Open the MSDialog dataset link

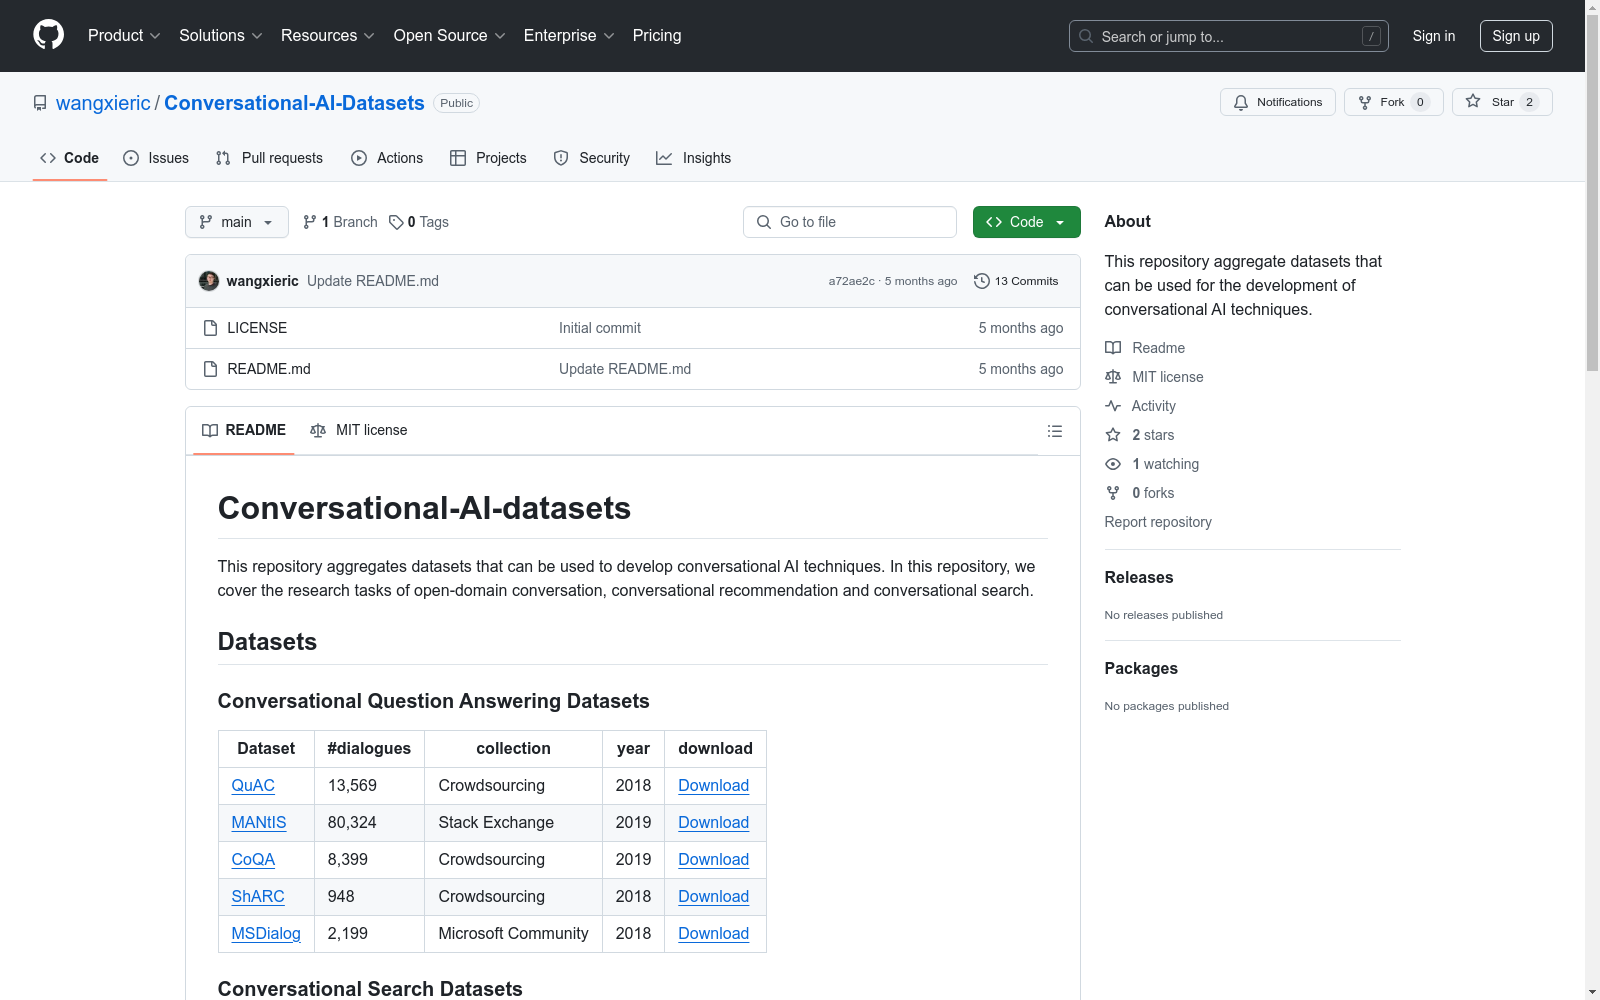(266, 934)
